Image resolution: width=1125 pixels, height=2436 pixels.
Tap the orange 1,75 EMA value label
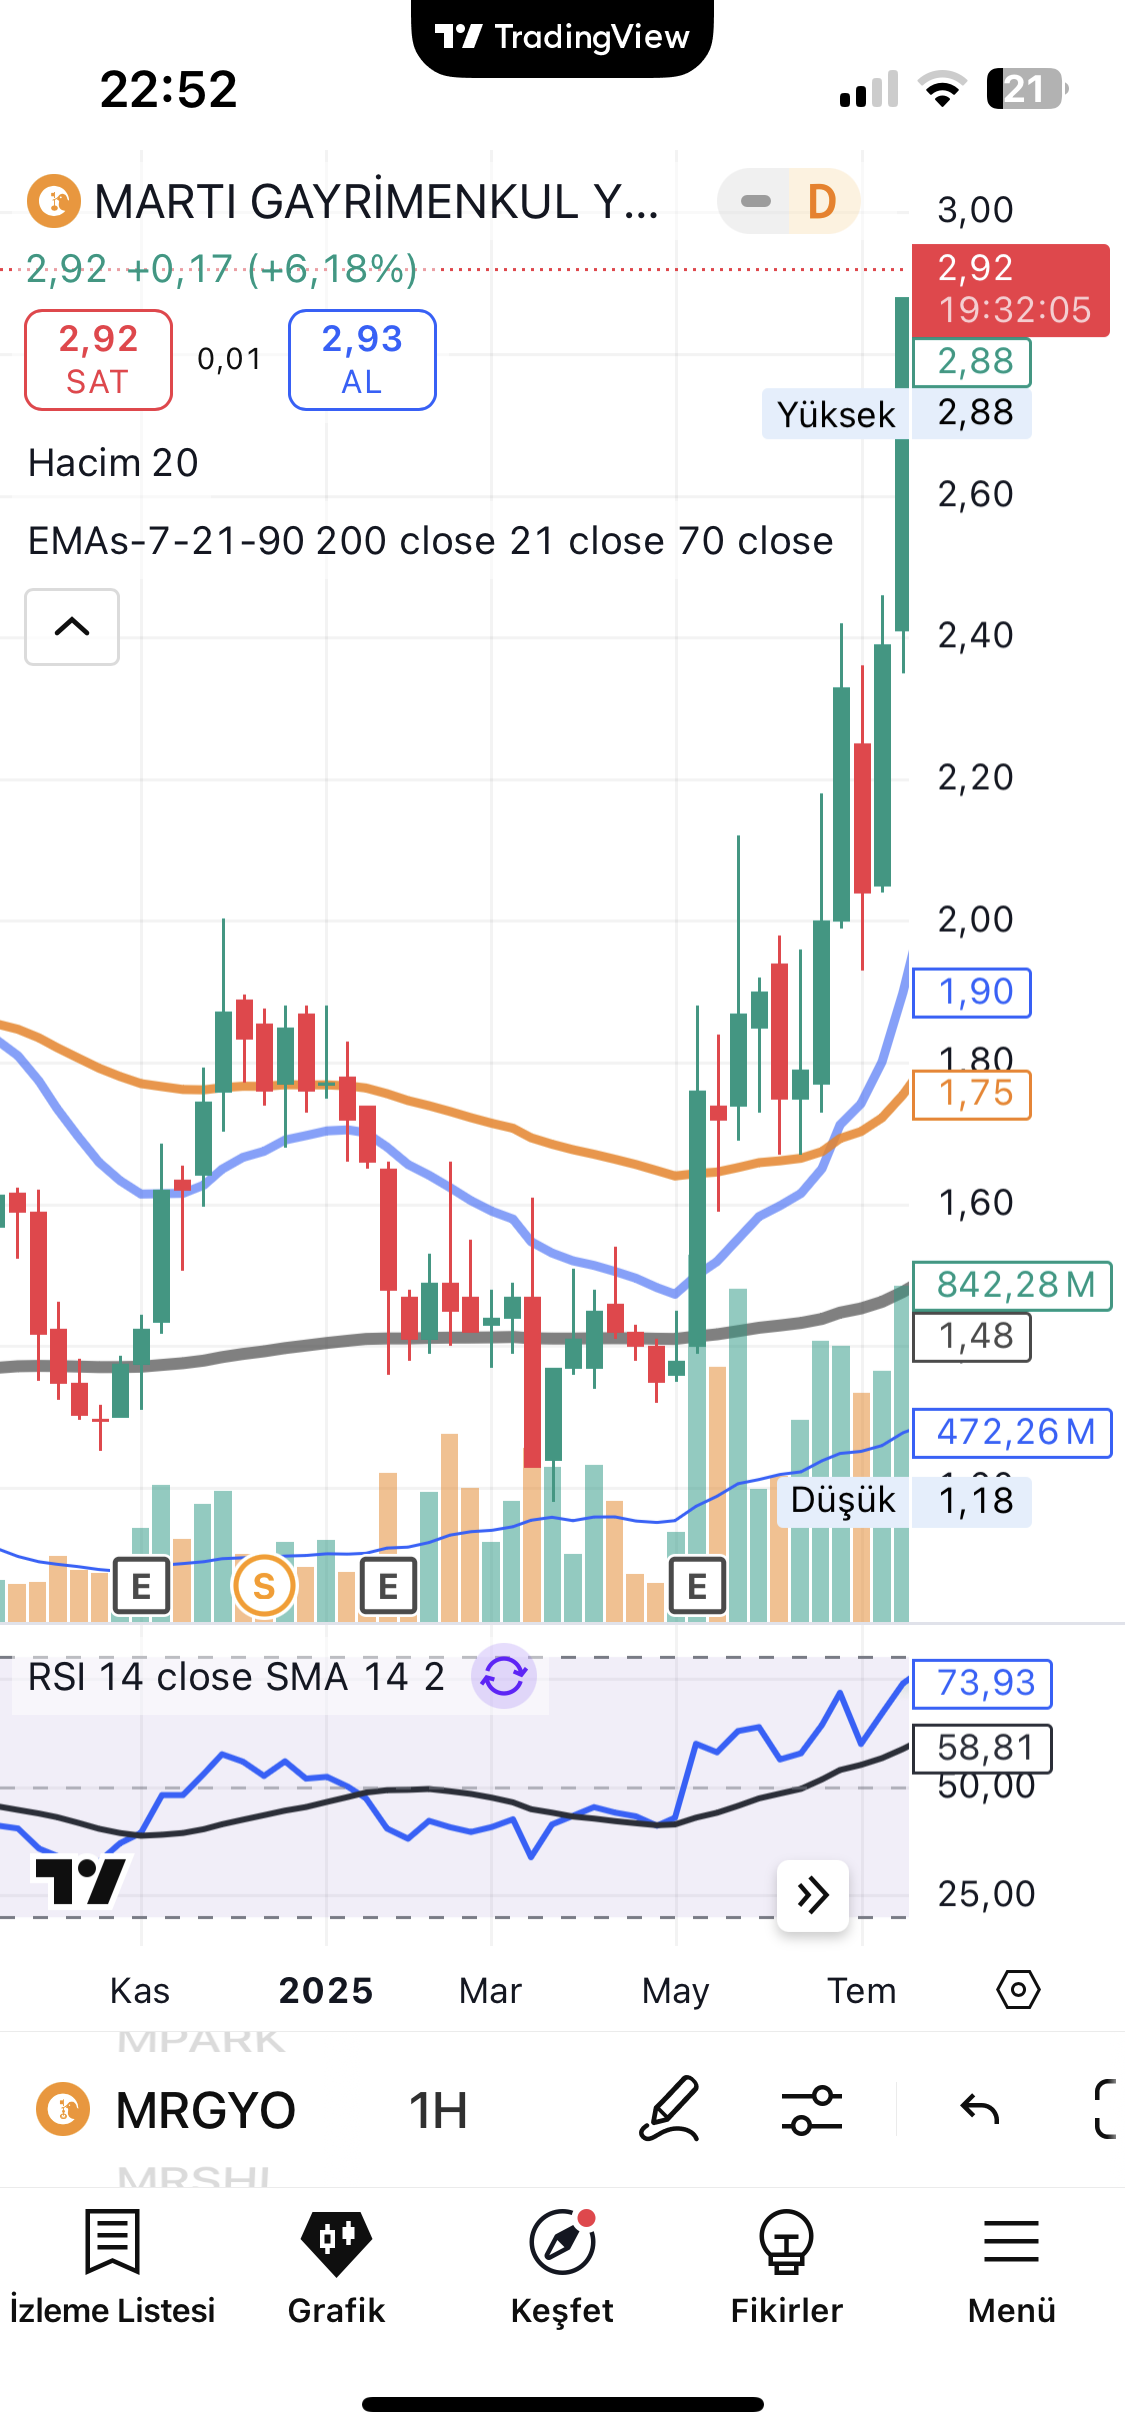tap(972, 1094)
